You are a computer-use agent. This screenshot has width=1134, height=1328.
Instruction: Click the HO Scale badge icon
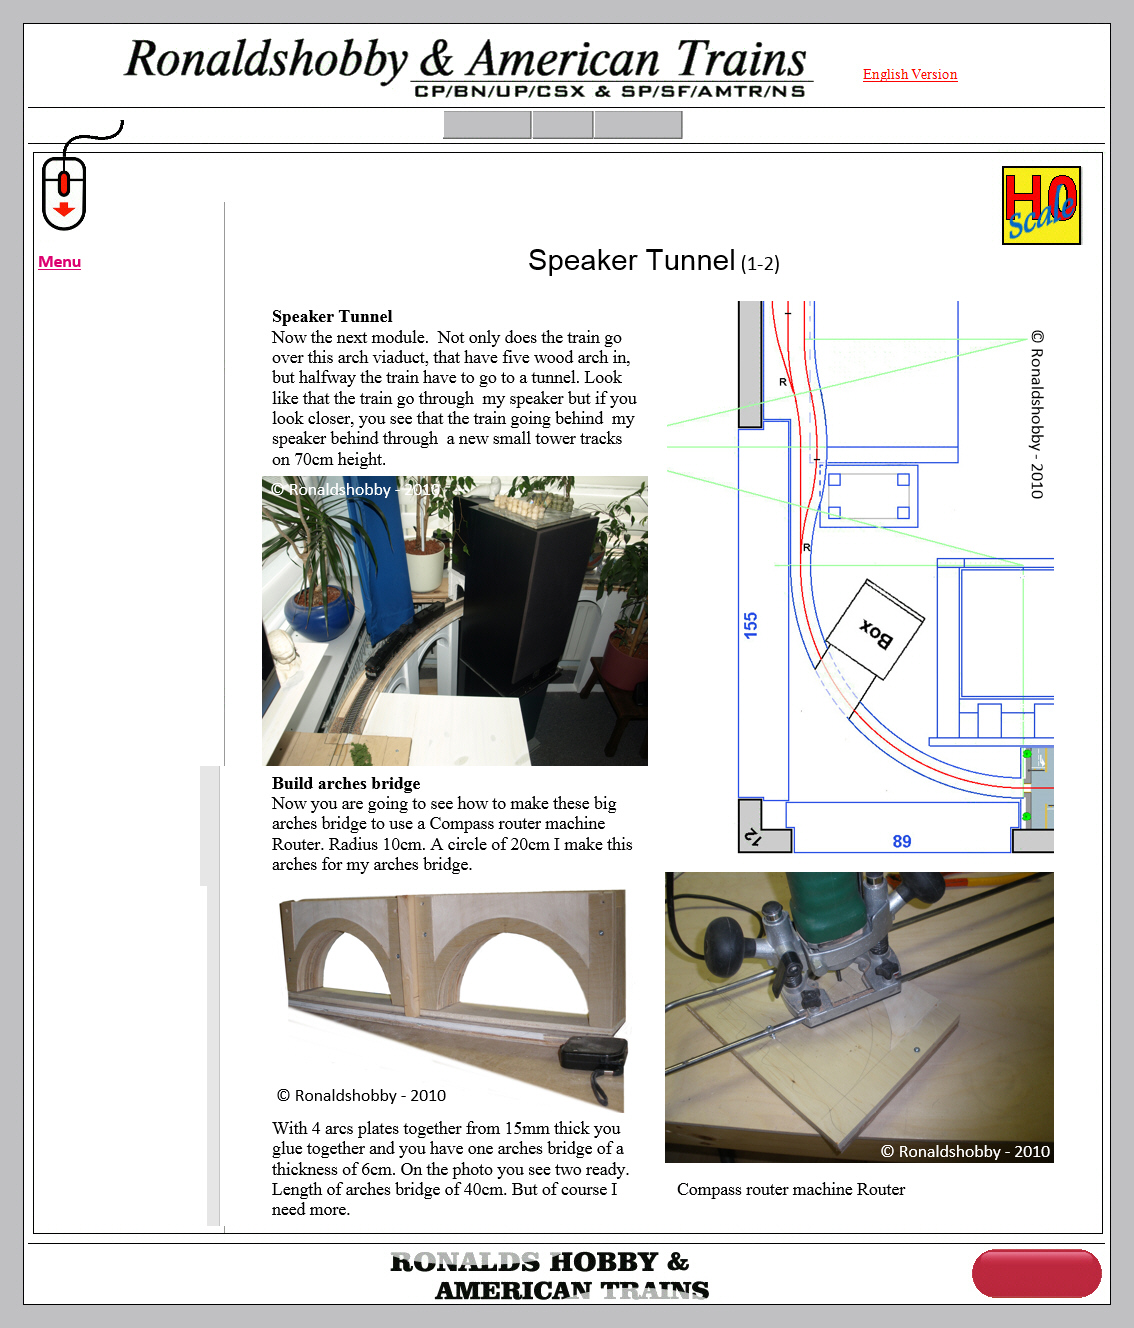click(x=1041, y=205)
